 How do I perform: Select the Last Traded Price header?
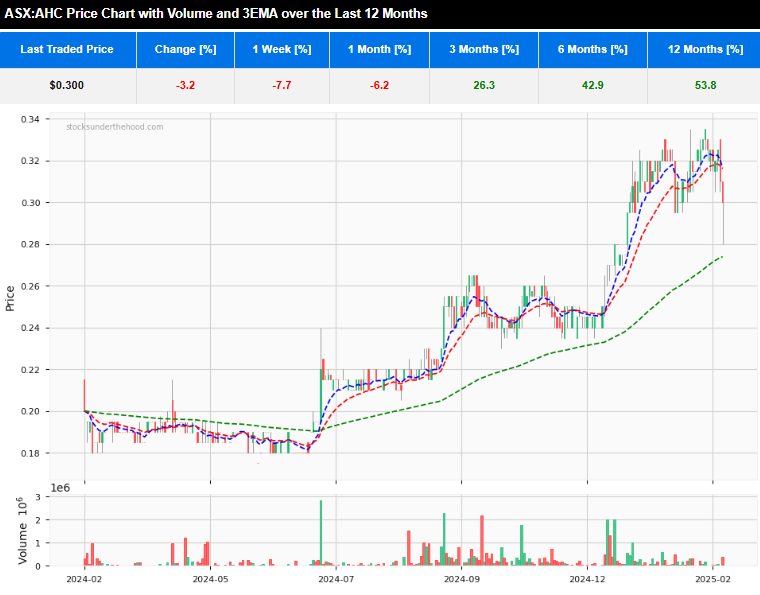point(67,49)
